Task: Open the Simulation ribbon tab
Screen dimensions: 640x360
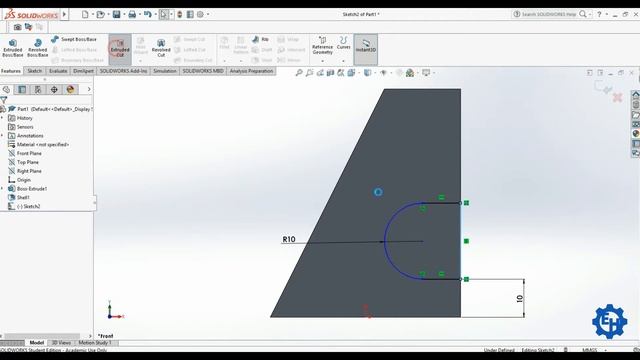Action: (165, 71)
